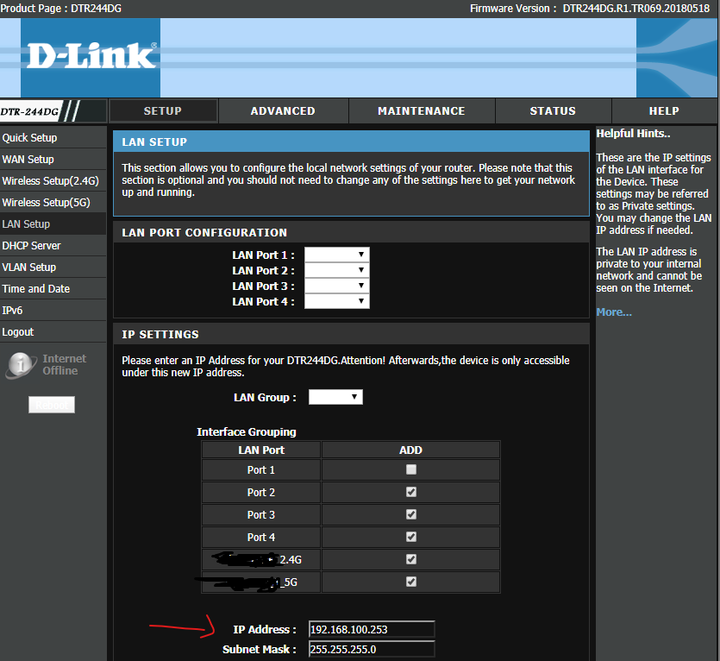Screen dimensions: 720x661
Task: Click the D-Link logo
Action: [x=91, y=56]
